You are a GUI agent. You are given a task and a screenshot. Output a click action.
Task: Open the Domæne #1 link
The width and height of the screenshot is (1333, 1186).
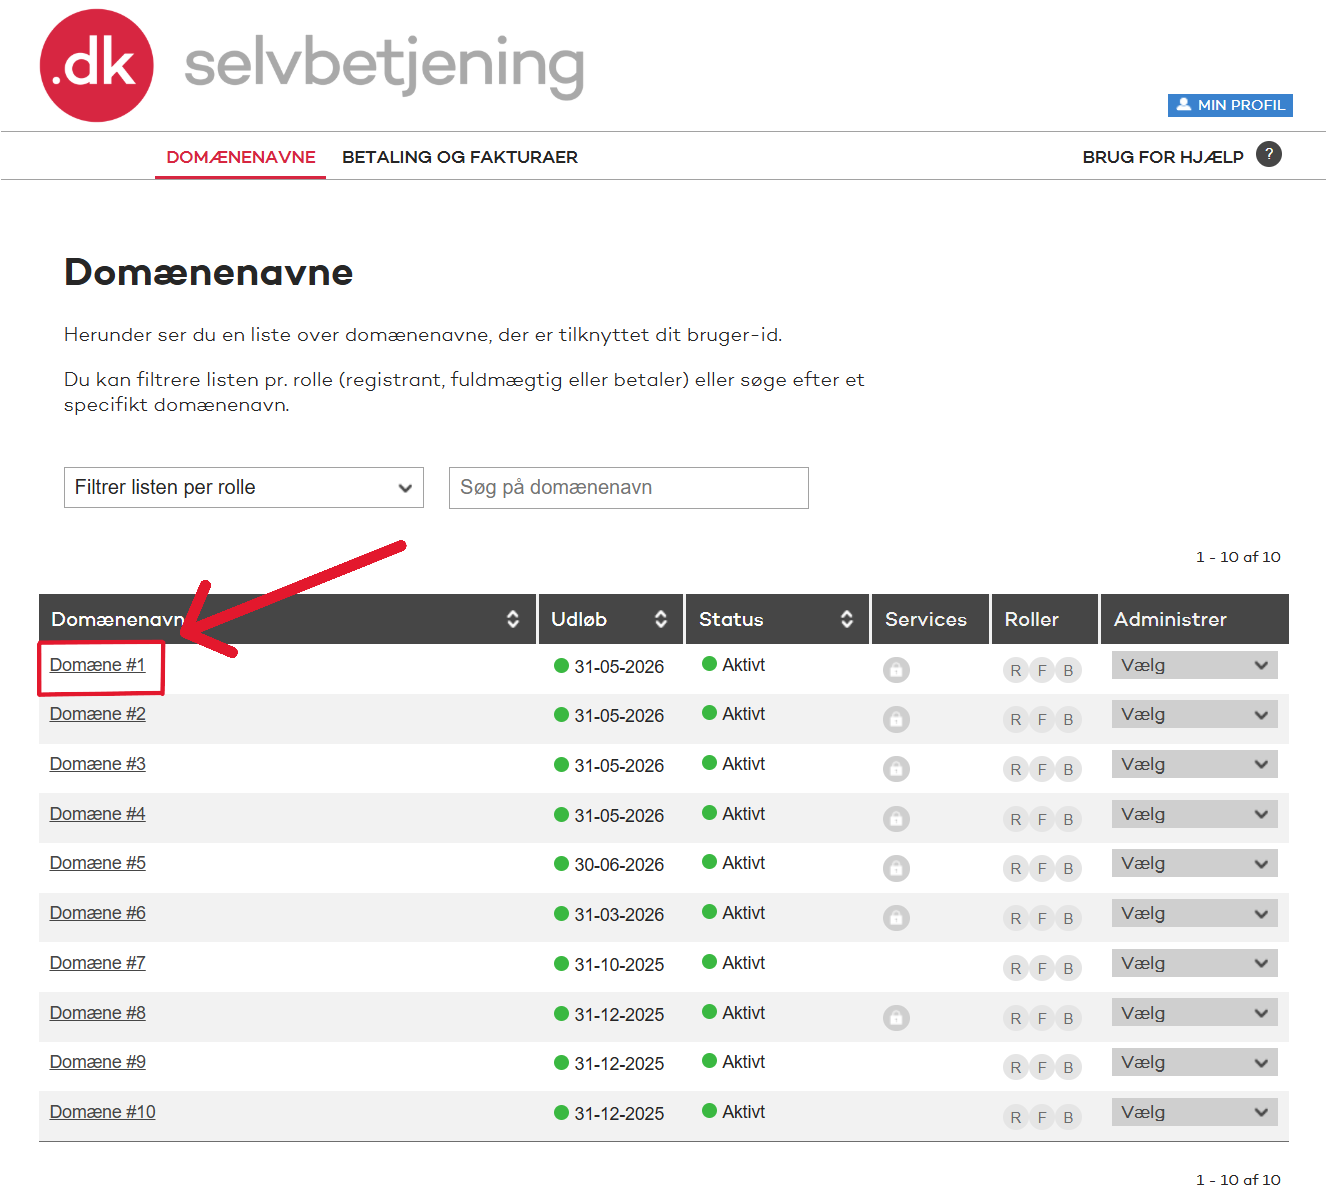click(98, 665)
